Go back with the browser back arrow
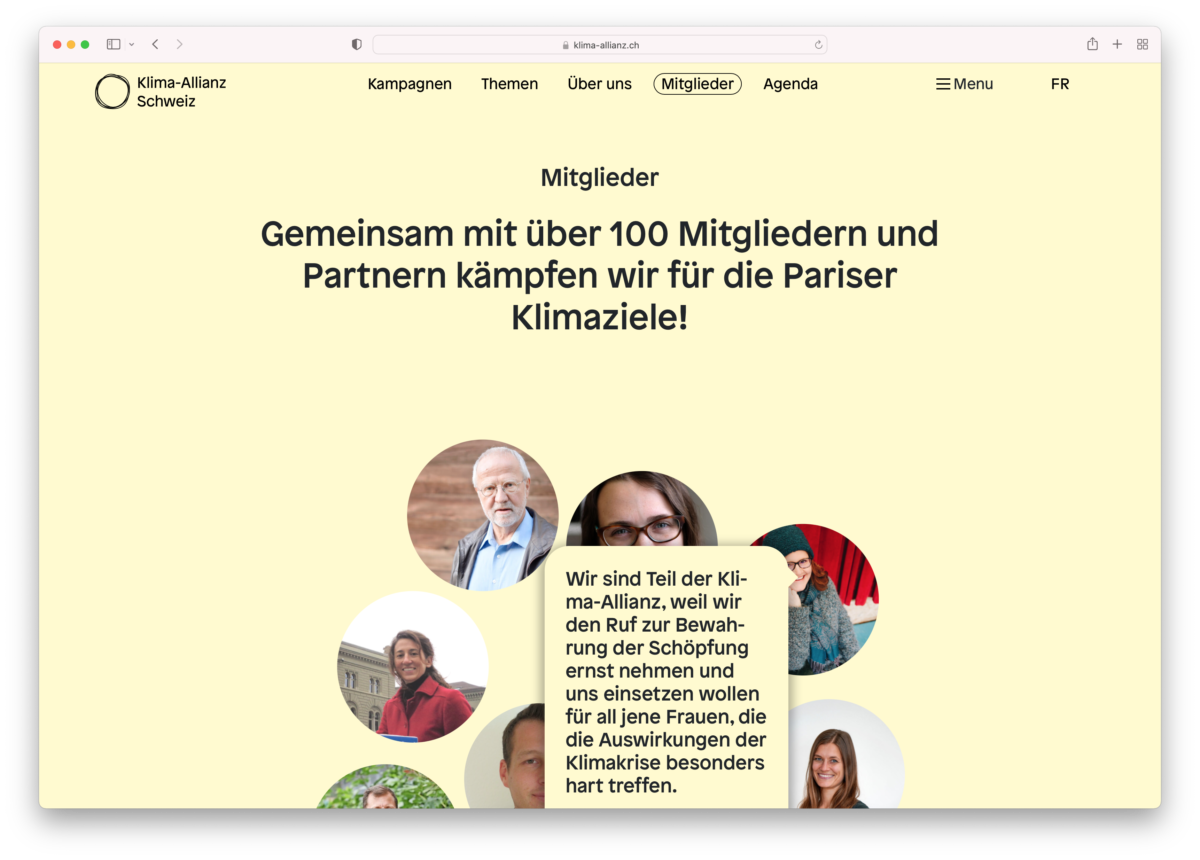Image resolution: width=1200 pixels, height=860 pixels. pyautogui.click(x=155, y=44)
